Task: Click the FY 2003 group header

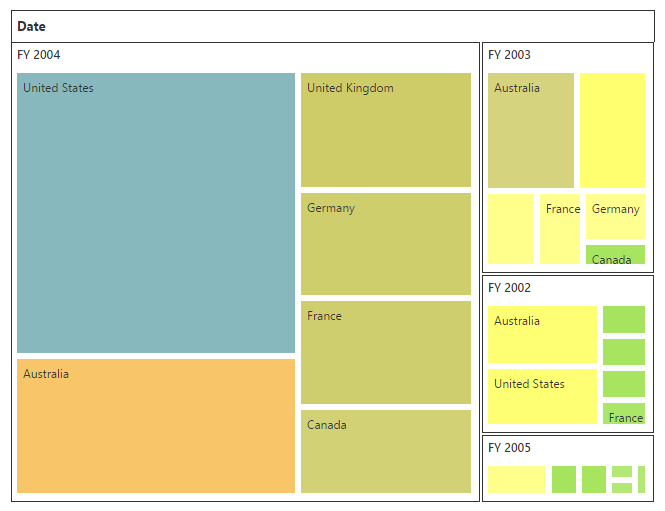Action: [510, 55]
